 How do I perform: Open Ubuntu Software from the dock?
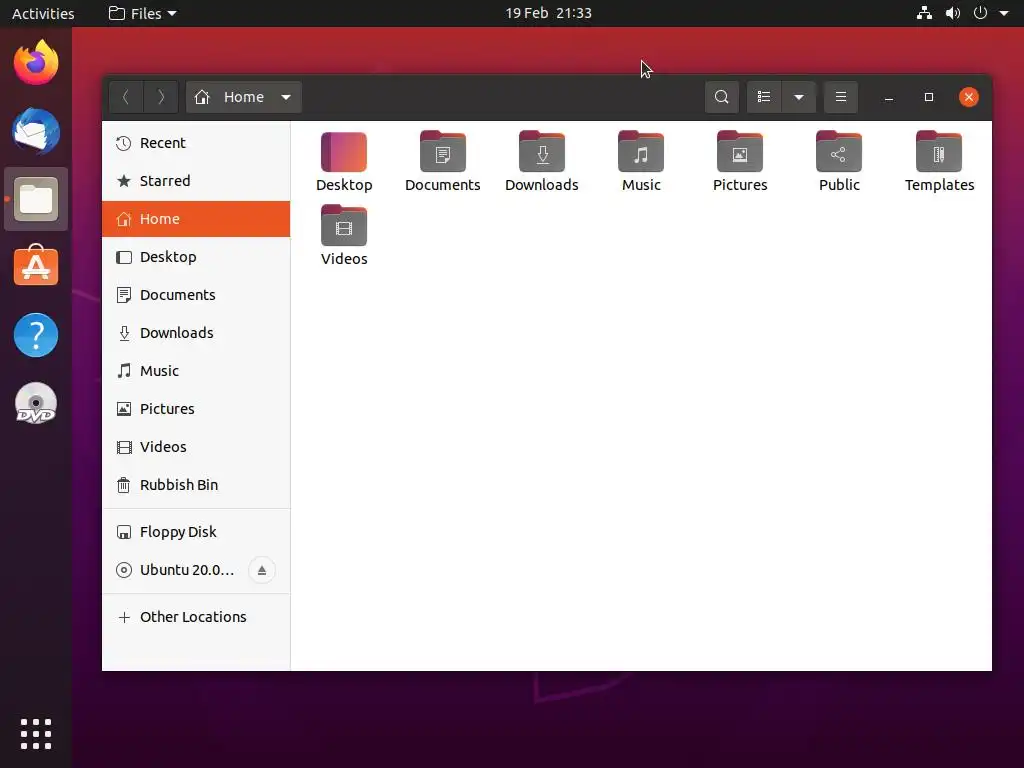pyautogui.click(x=36, y=266)
